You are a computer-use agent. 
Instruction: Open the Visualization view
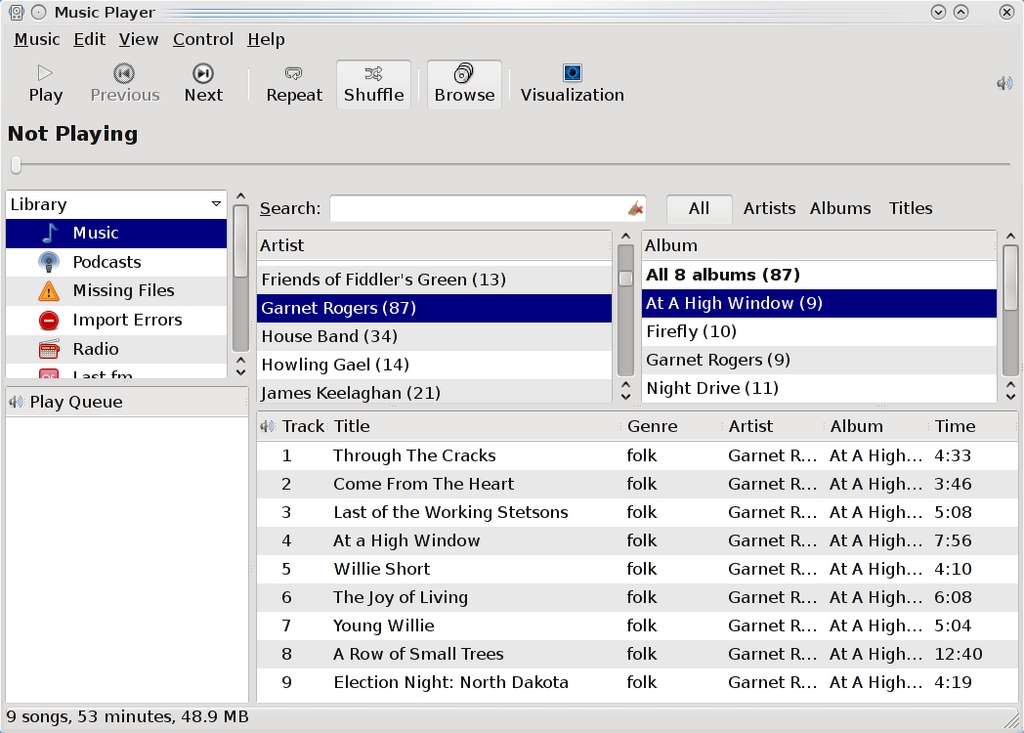point(571,83)
